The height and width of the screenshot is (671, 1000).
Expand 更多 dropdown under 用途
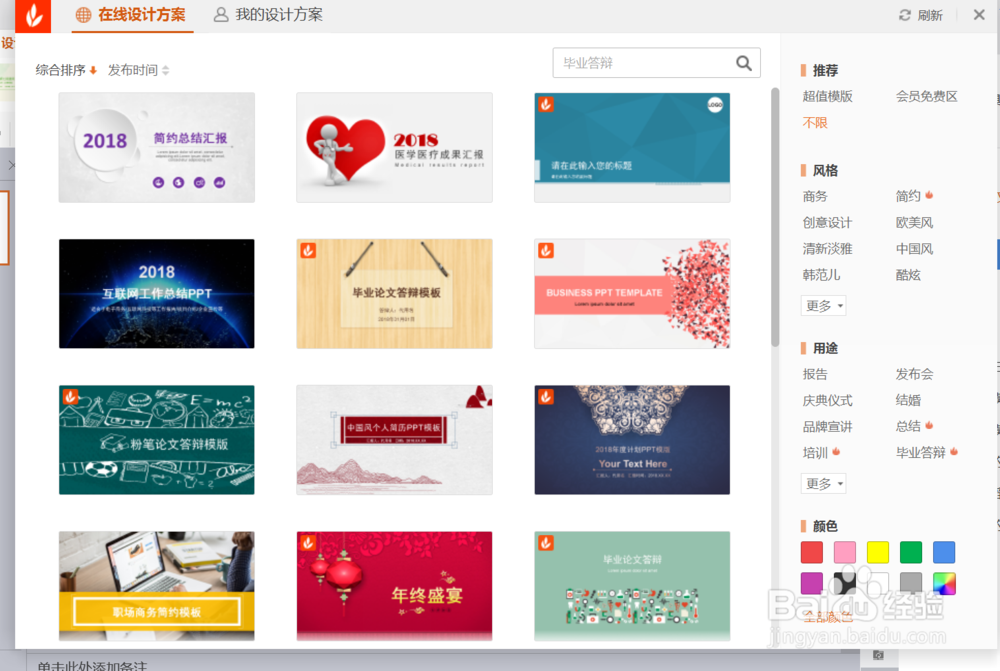click(823, 483)
